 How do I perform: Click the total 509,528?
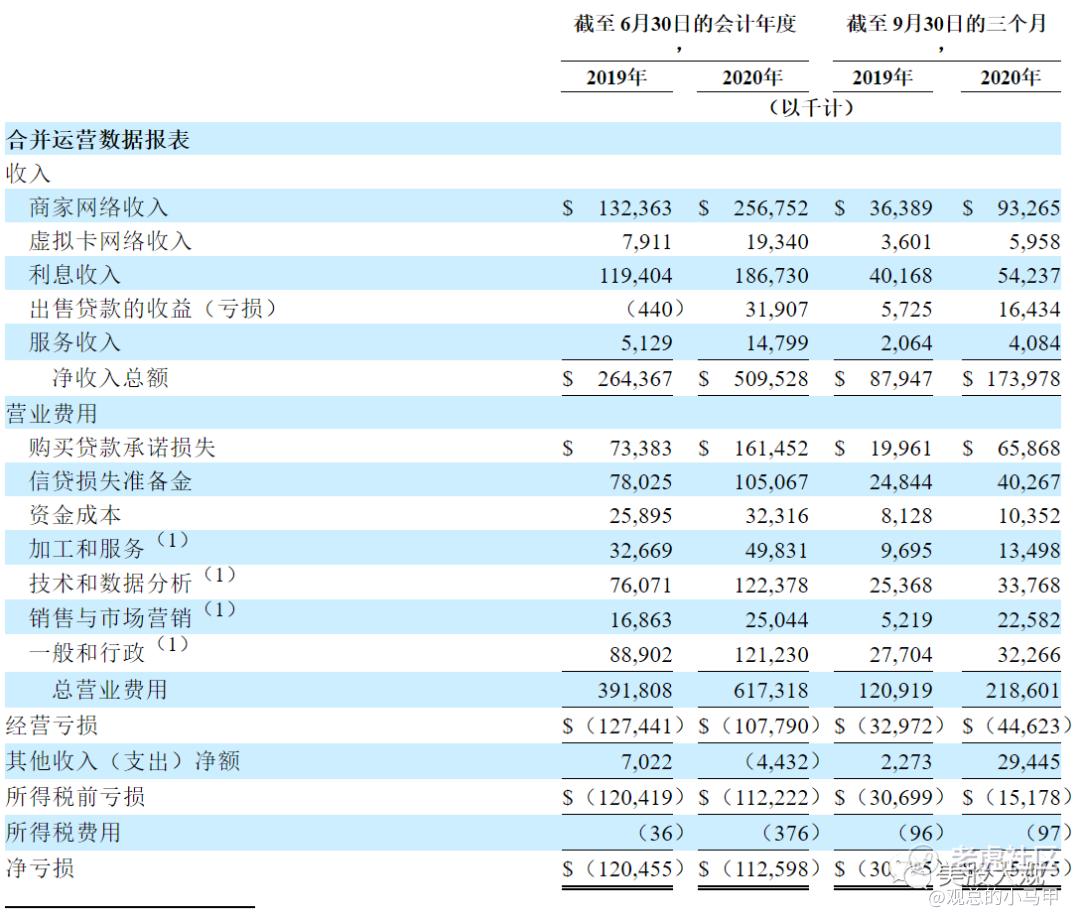click(771, 379)
